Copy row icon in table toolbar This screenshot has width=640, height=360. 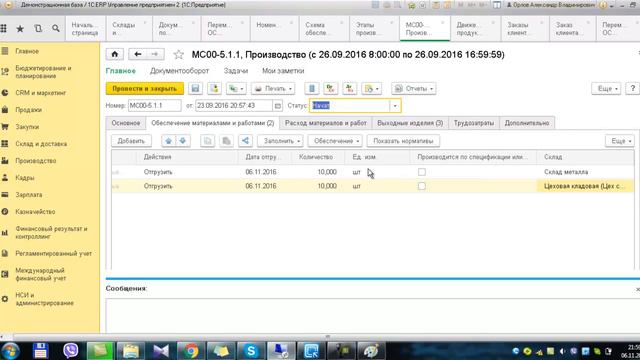(x=208, y=141)
